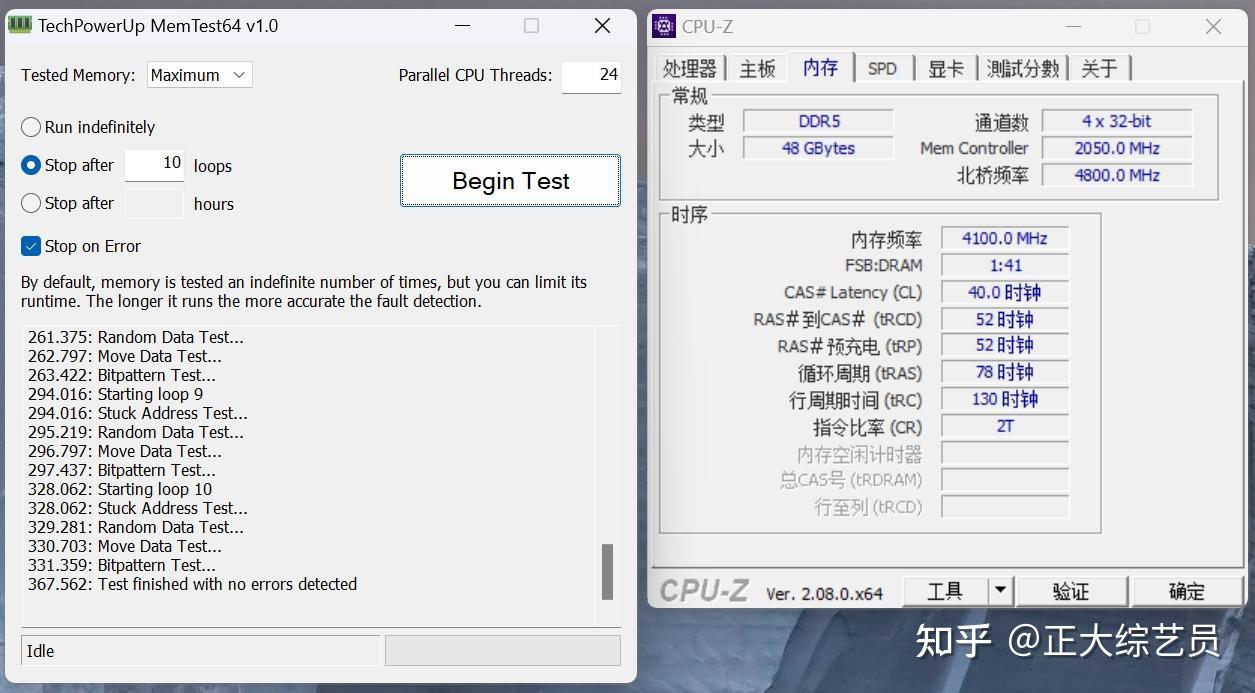The height and width of the screenshot is (693, 1255).
Task: Click the tRAS 78 时钟 value
Action: 1005,372
